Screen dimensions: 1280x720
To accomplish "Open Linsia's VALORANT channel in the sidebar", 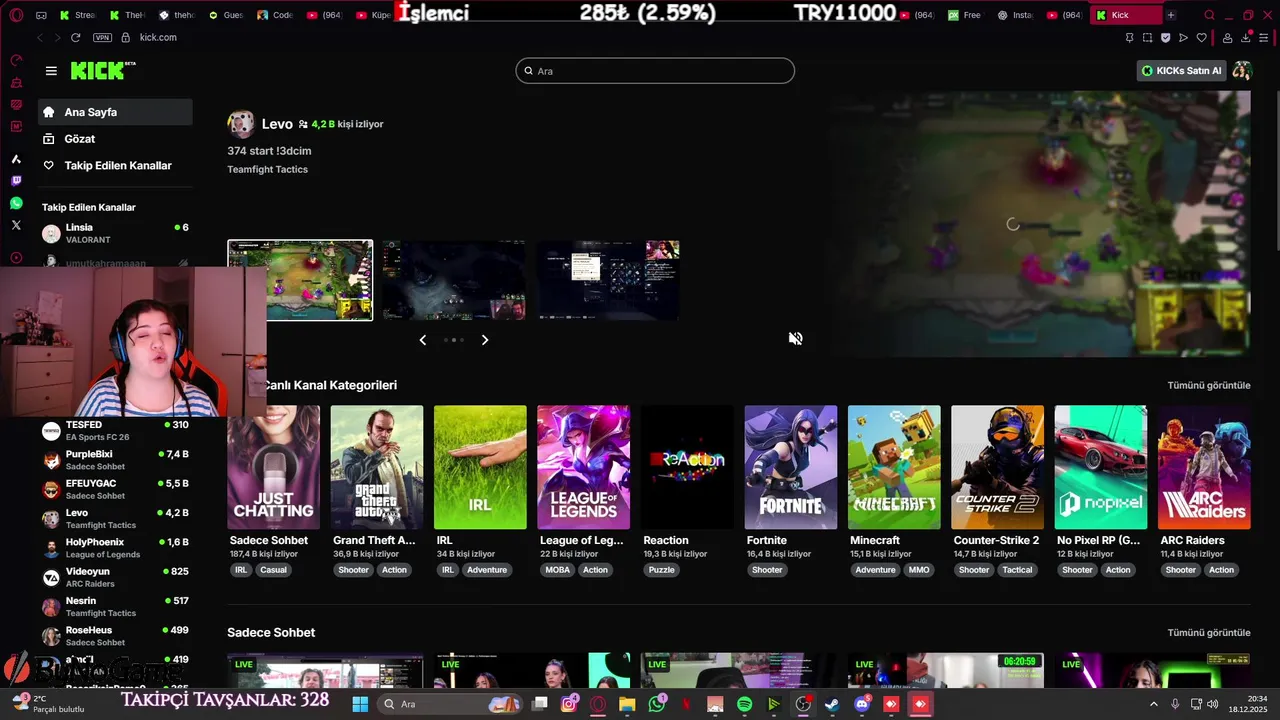I will 115,233.
